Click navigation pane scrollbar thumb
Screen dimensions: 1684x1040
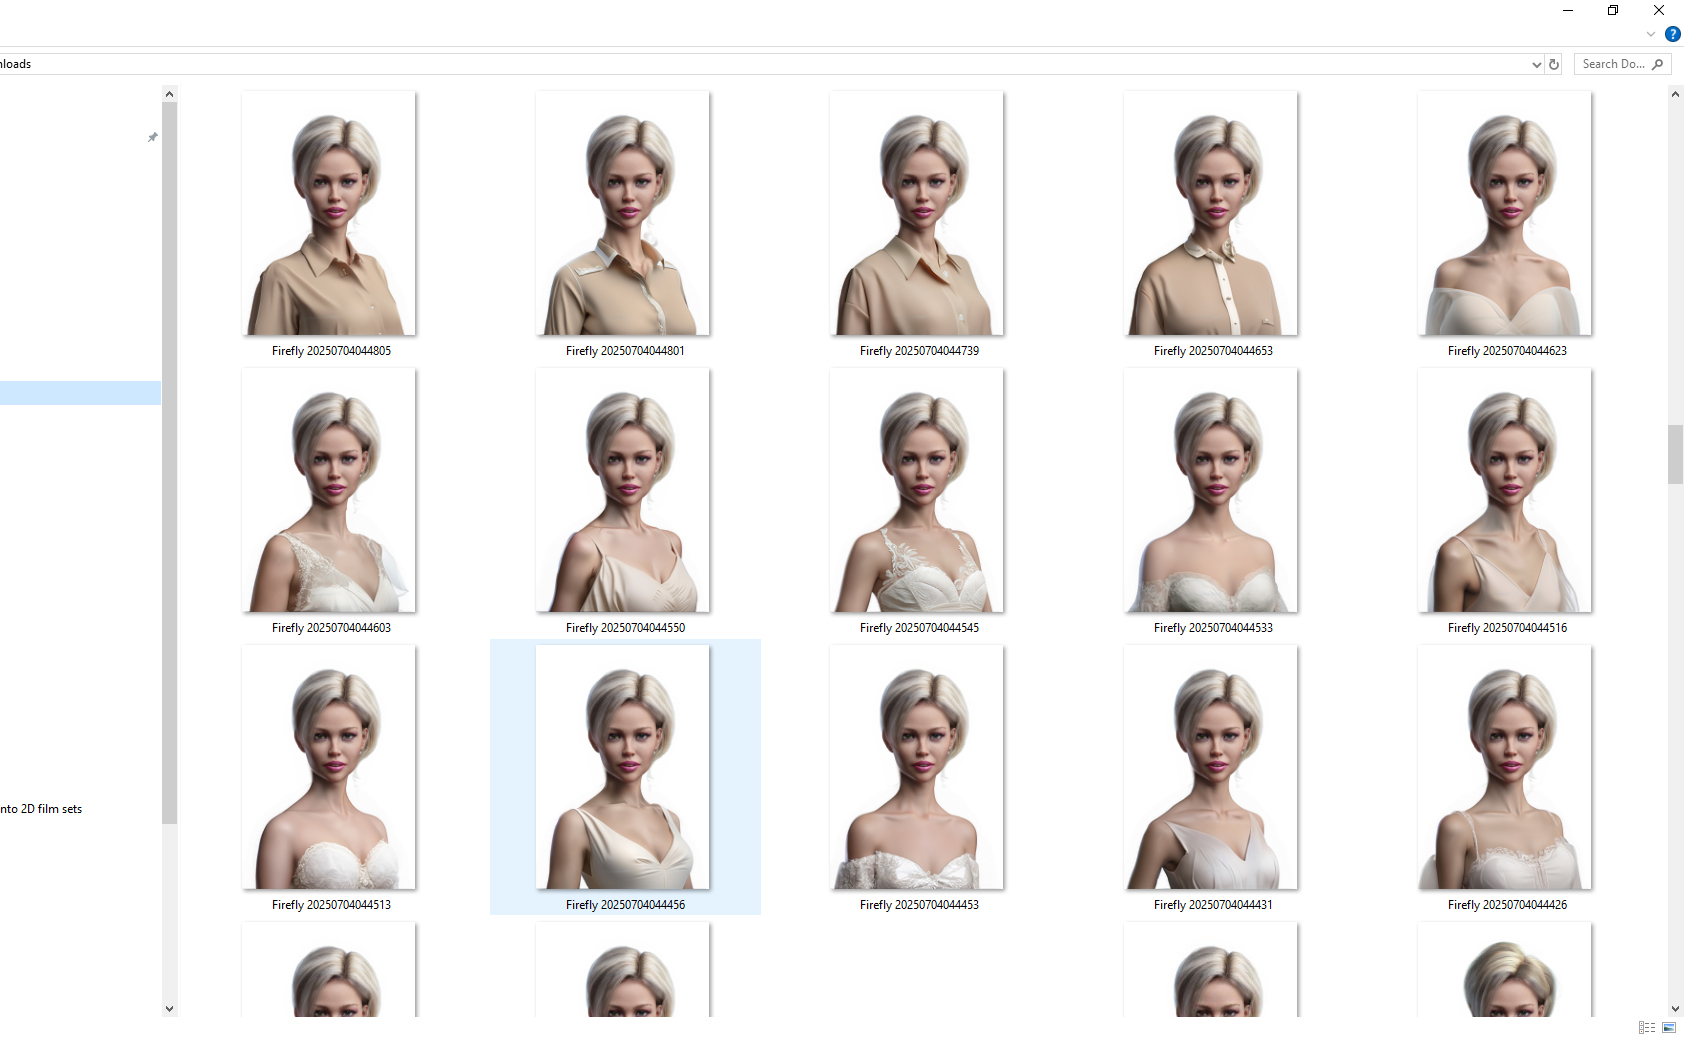[x=169, y=463]
